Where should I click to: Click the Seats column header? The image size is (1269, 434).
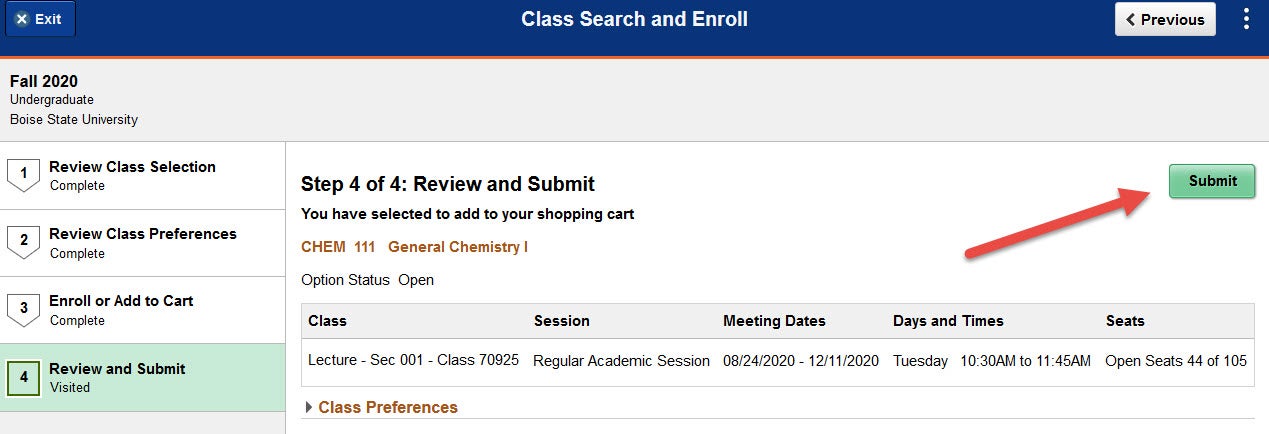pyautogui.click(x=1125, y=321)
